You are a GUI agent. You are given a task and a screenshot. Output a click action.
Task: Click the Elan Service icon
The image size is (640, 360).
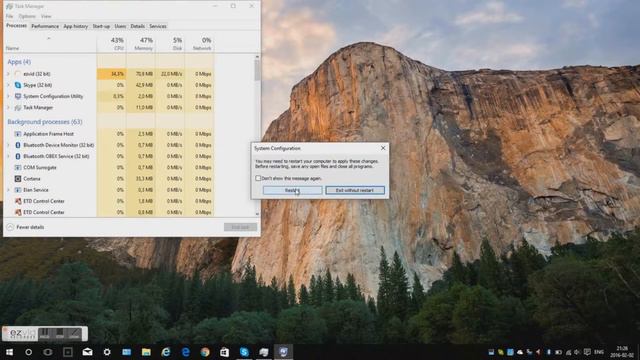18,190
